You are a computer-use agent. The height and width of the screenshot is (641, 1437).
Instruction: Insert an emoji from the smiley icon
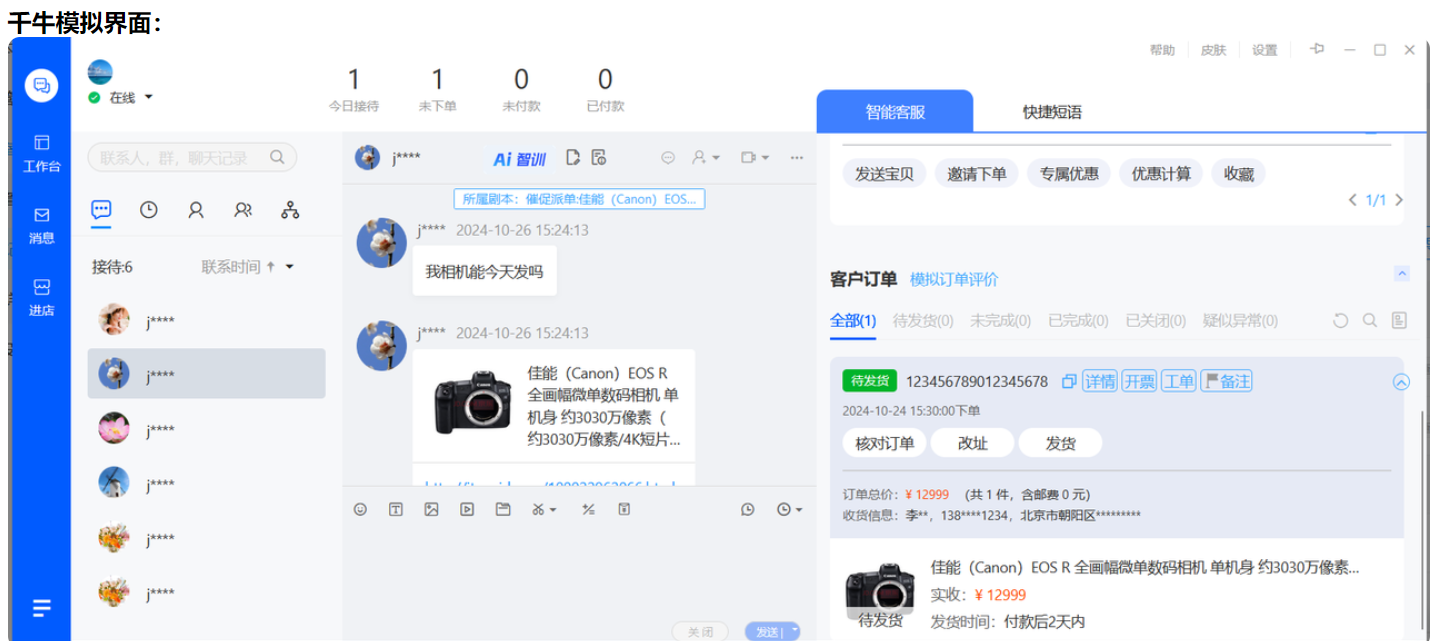tap(361, 509)
